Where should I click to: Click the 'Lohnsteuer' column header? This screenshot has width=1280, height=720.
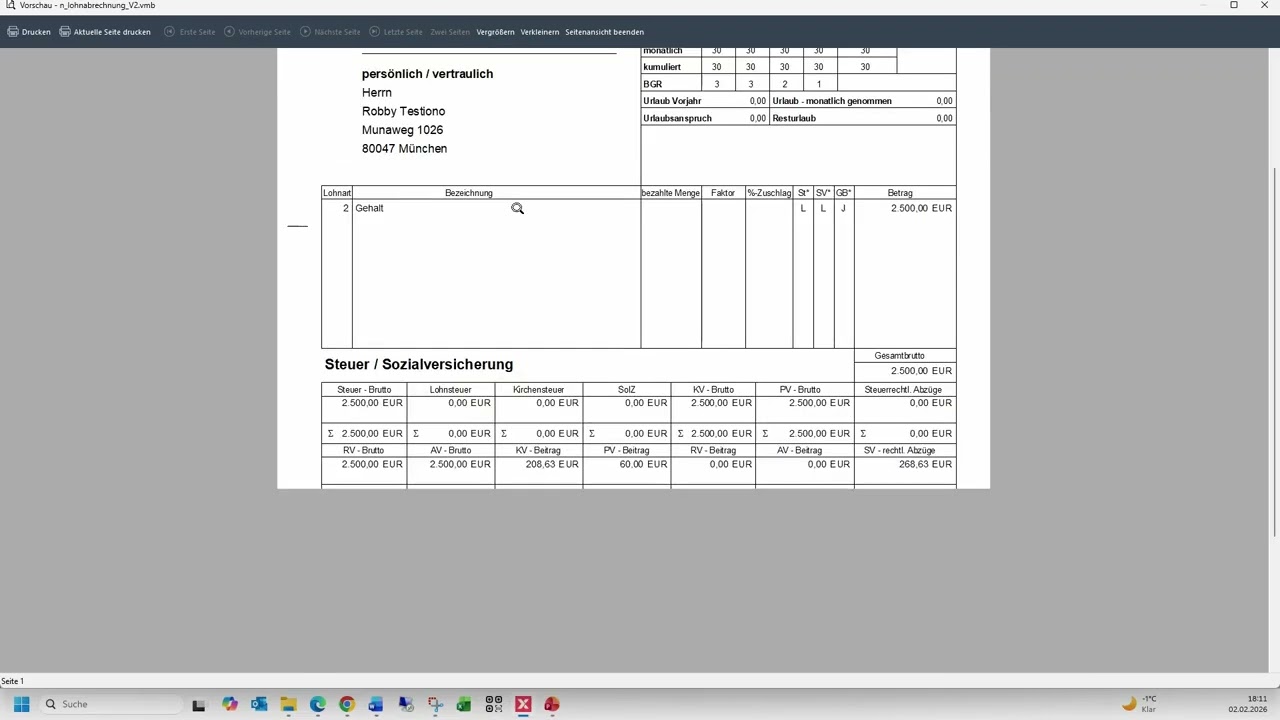(x=450, y=390)
